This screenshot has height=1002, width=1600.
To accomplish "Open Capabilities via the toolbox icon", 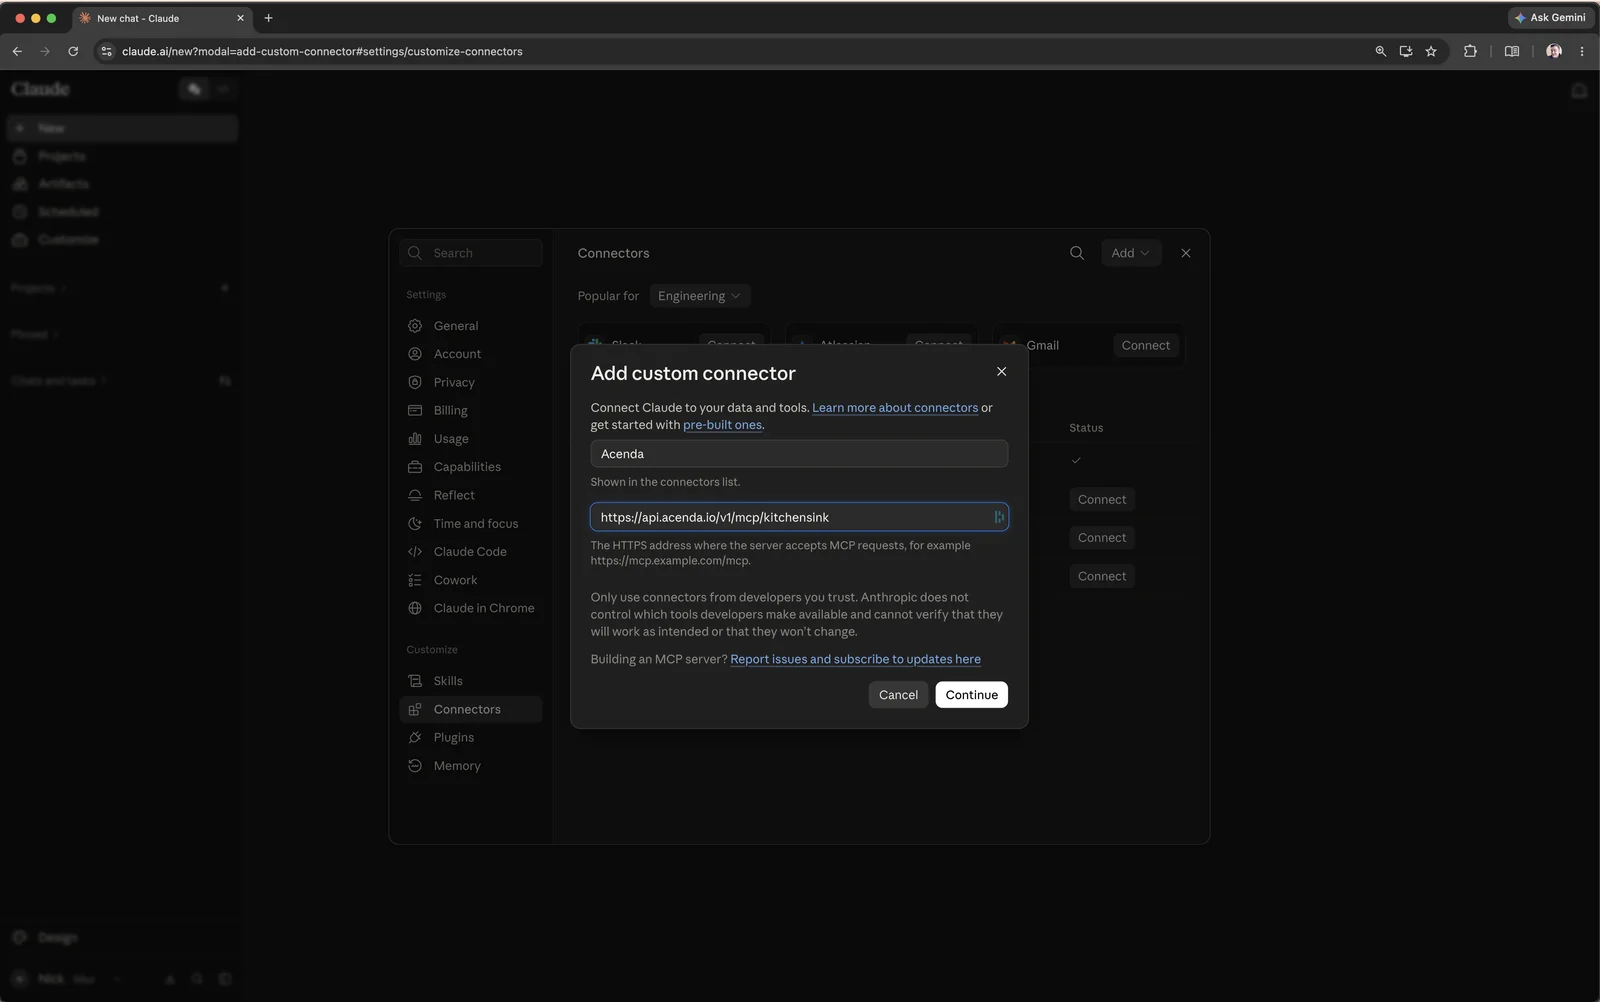I will pos(415,467).
